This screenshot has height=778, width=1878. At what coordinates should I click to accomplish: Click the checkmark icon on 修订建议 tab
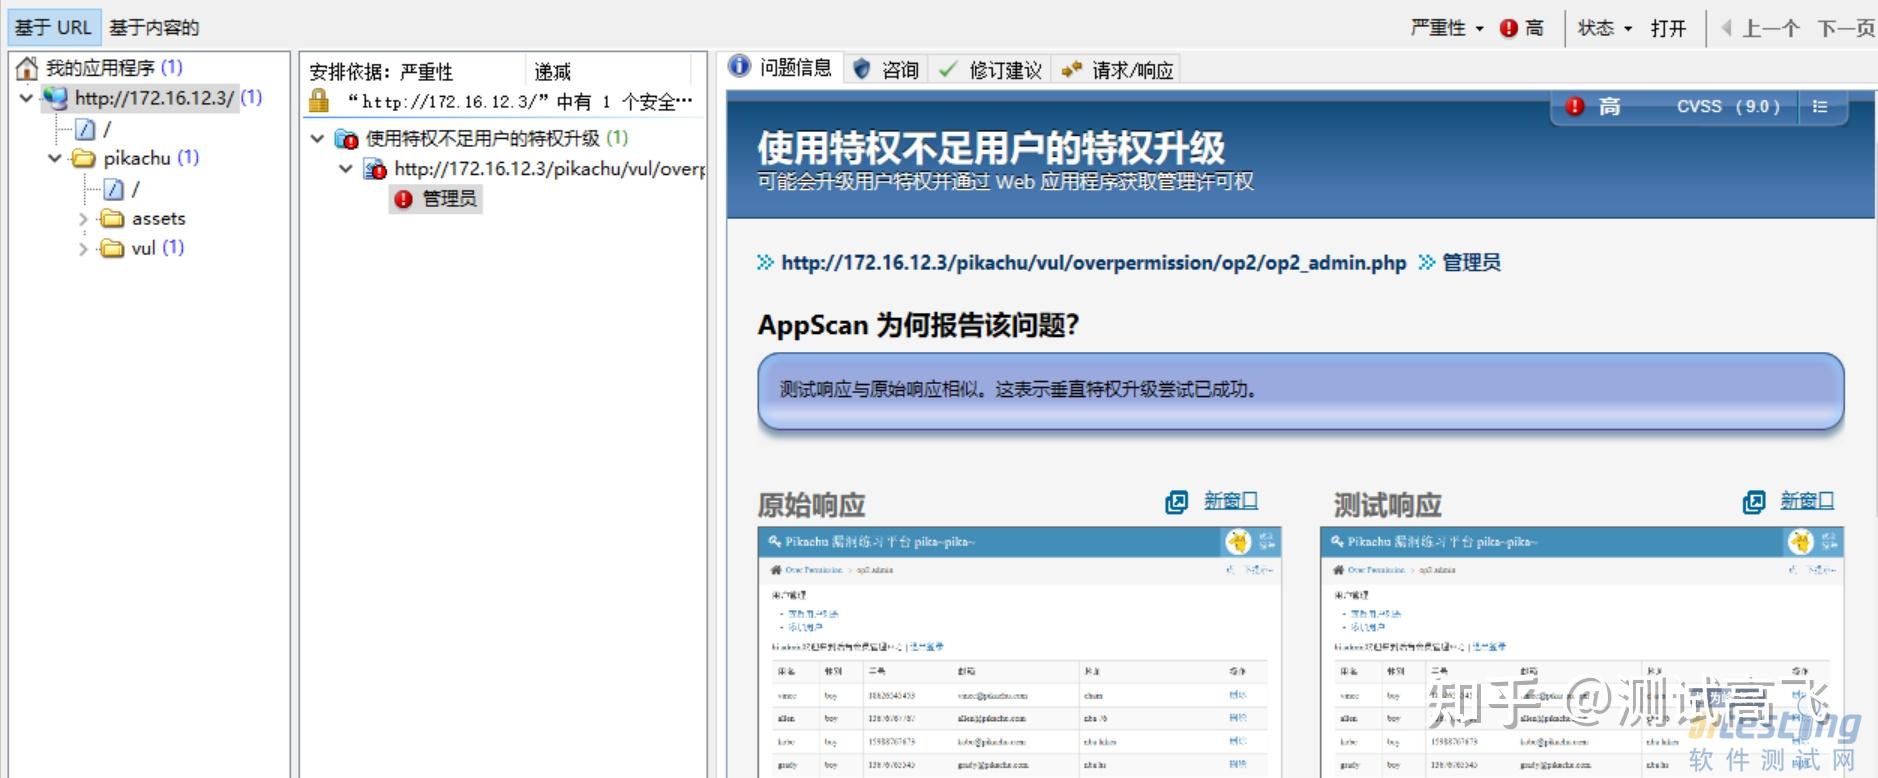click(x=948, y=69)
